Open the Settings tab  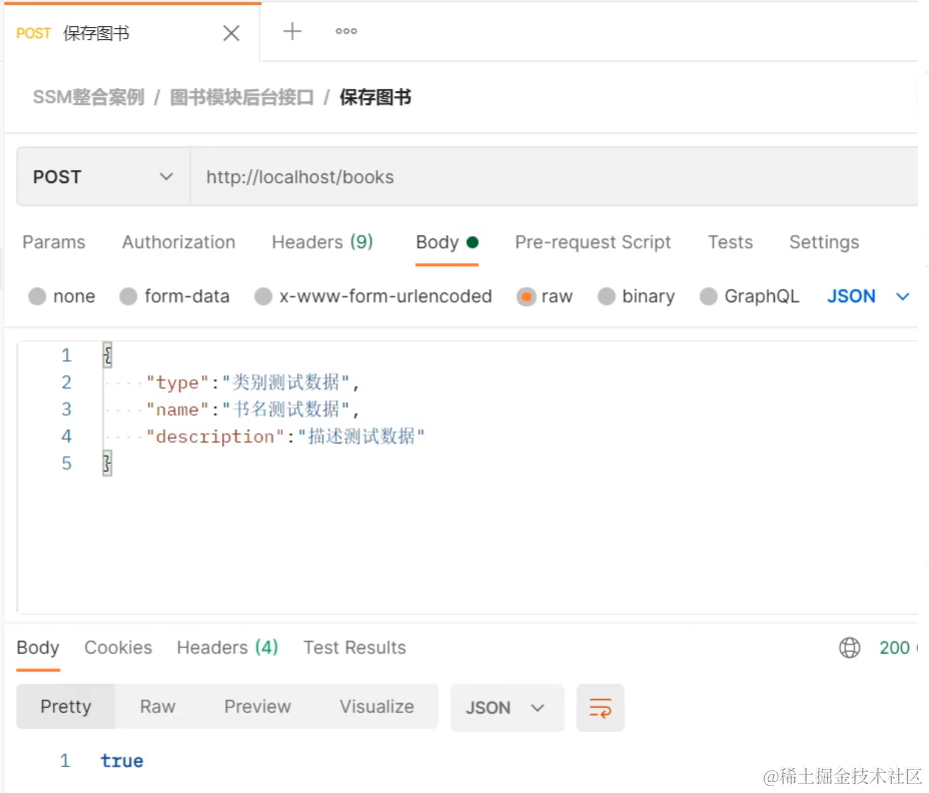824,242
